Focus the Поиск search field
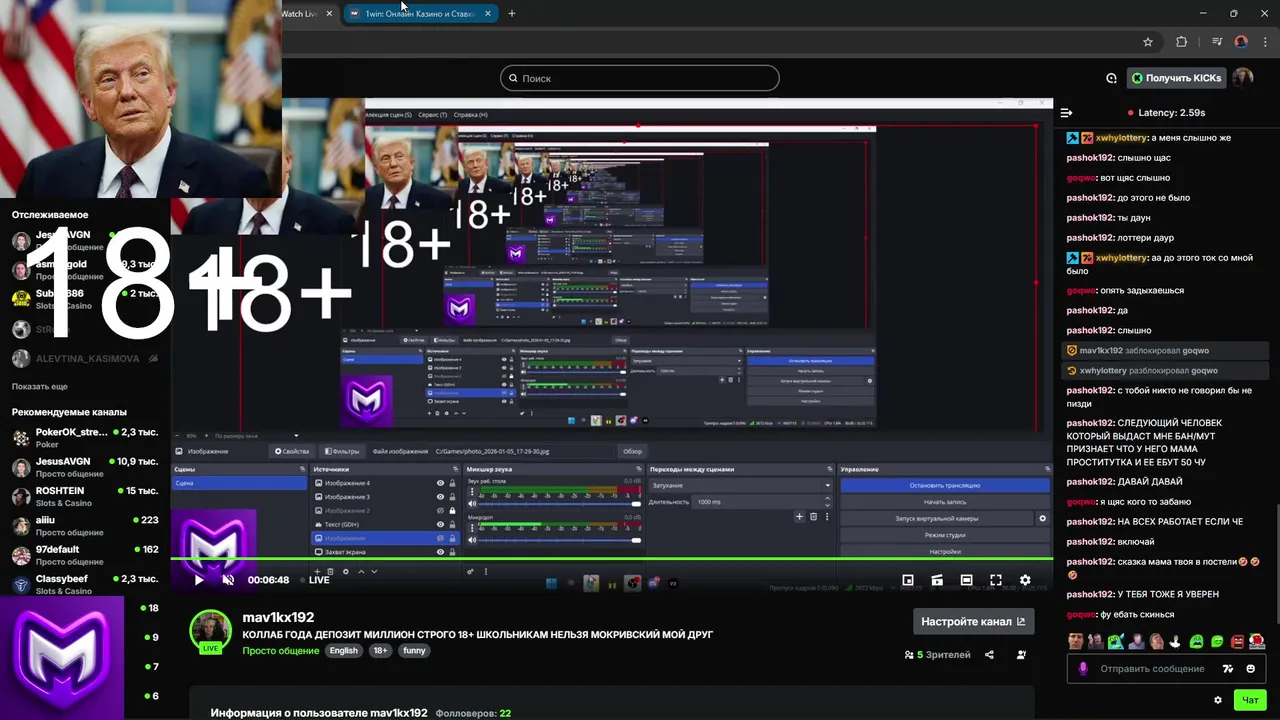This screenshot has height=720, width=1280. coord(640,78)
